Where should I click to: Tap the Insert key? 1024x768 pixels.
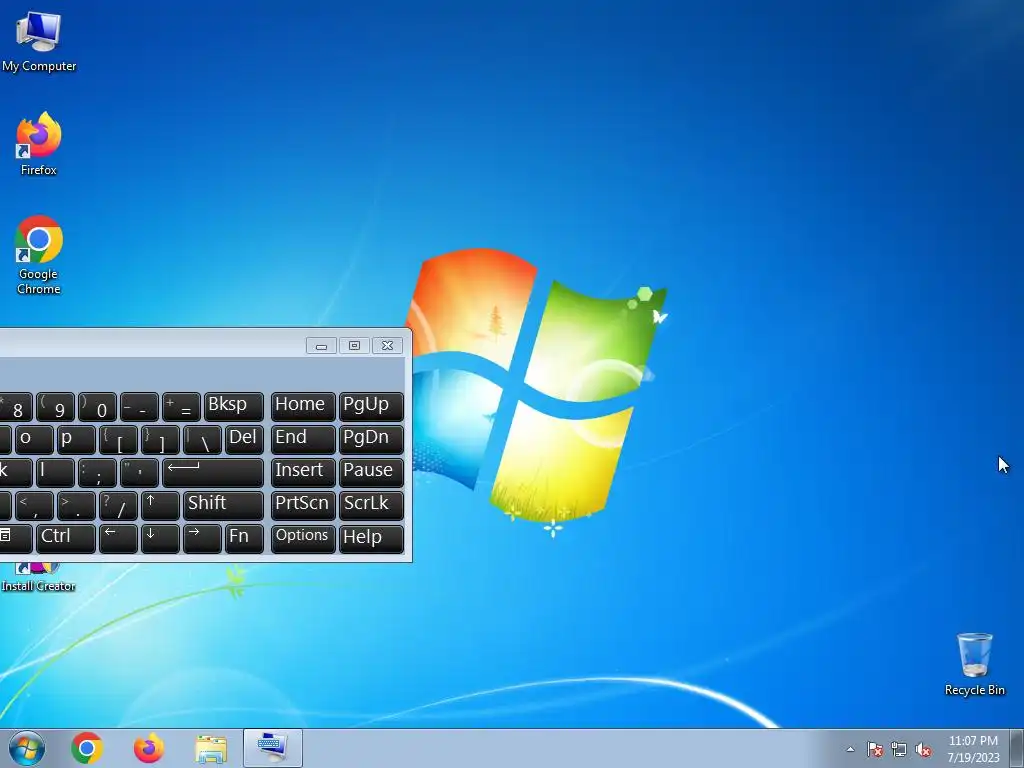point(303,472)
